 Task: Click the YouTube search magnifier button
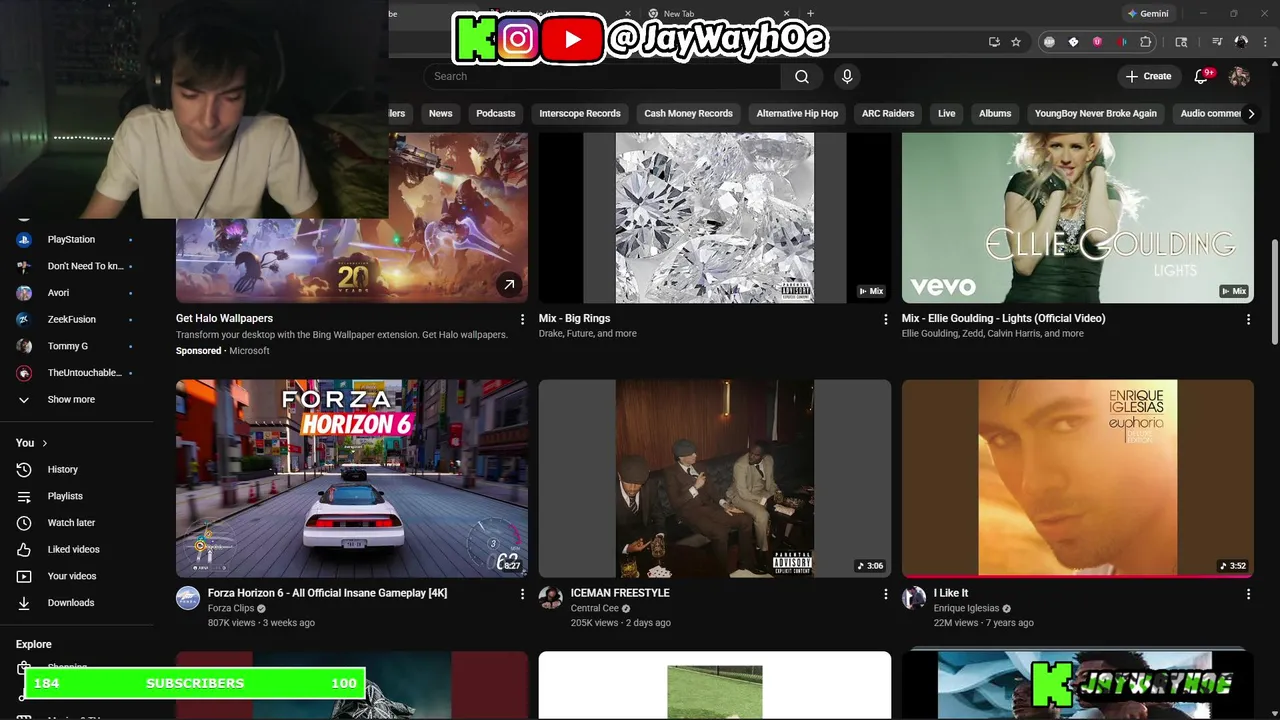pos(802,76)
